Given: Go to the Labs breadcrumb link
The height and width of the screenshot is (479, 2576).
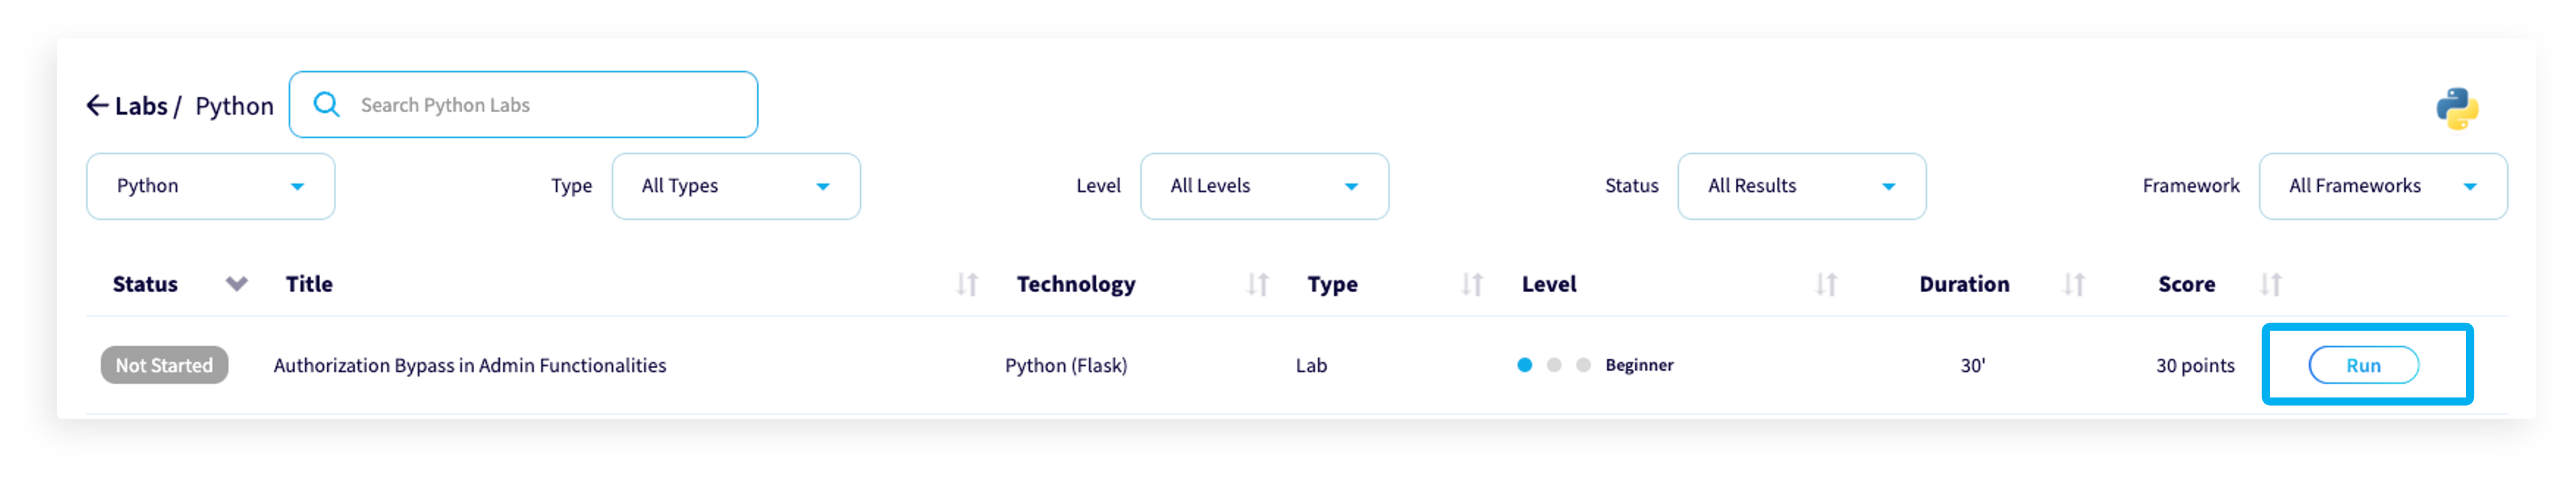Looking at the screenshot, I should click(x=141, y=106).
